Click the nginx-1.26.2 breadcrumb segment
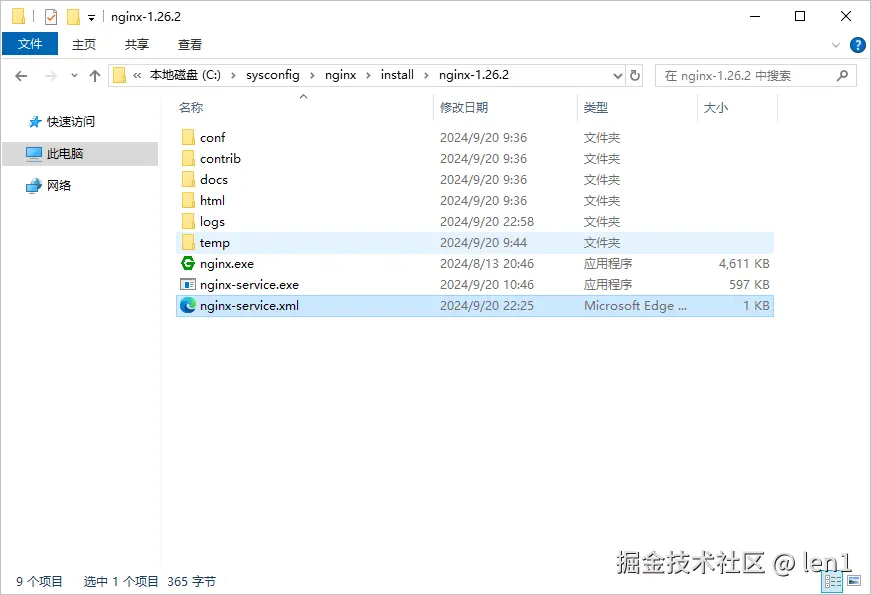Viewport: 871px width, 595px height. click(474, 75)
